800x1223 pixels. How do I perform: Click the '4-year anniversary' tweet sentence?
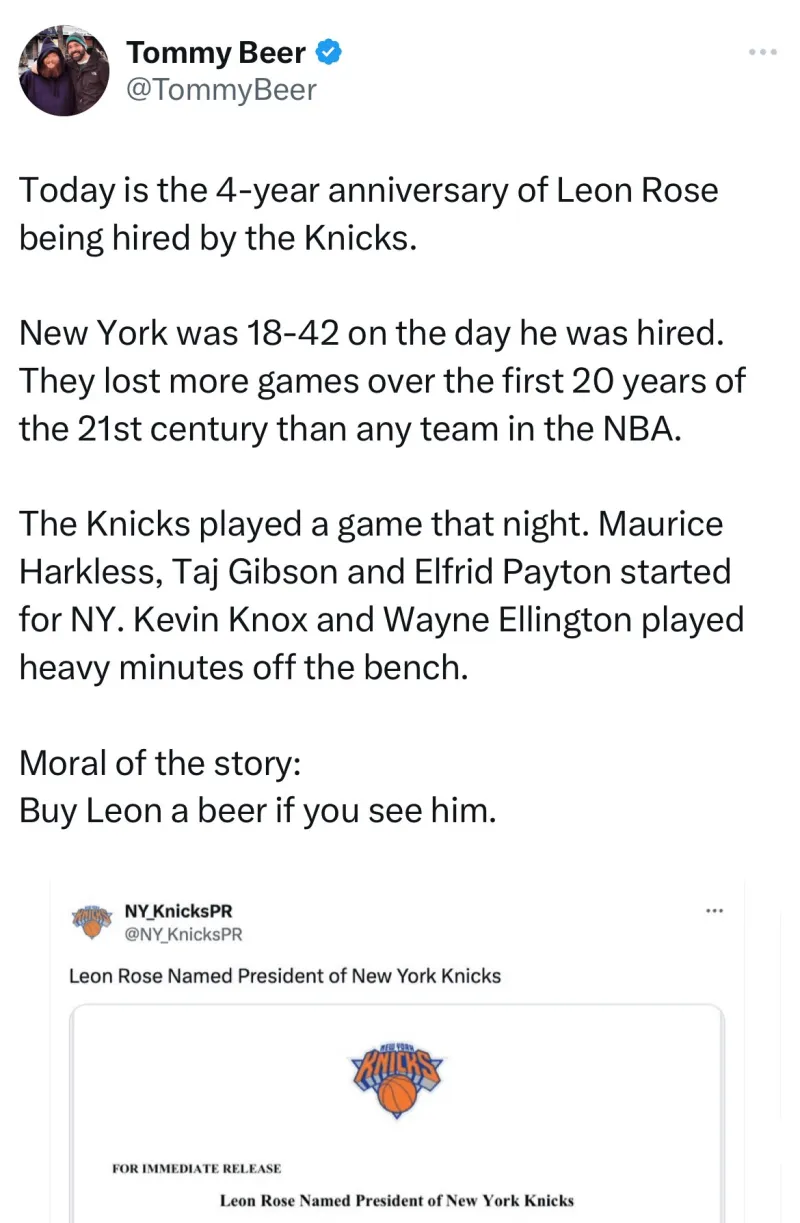[x=368, y=190]
